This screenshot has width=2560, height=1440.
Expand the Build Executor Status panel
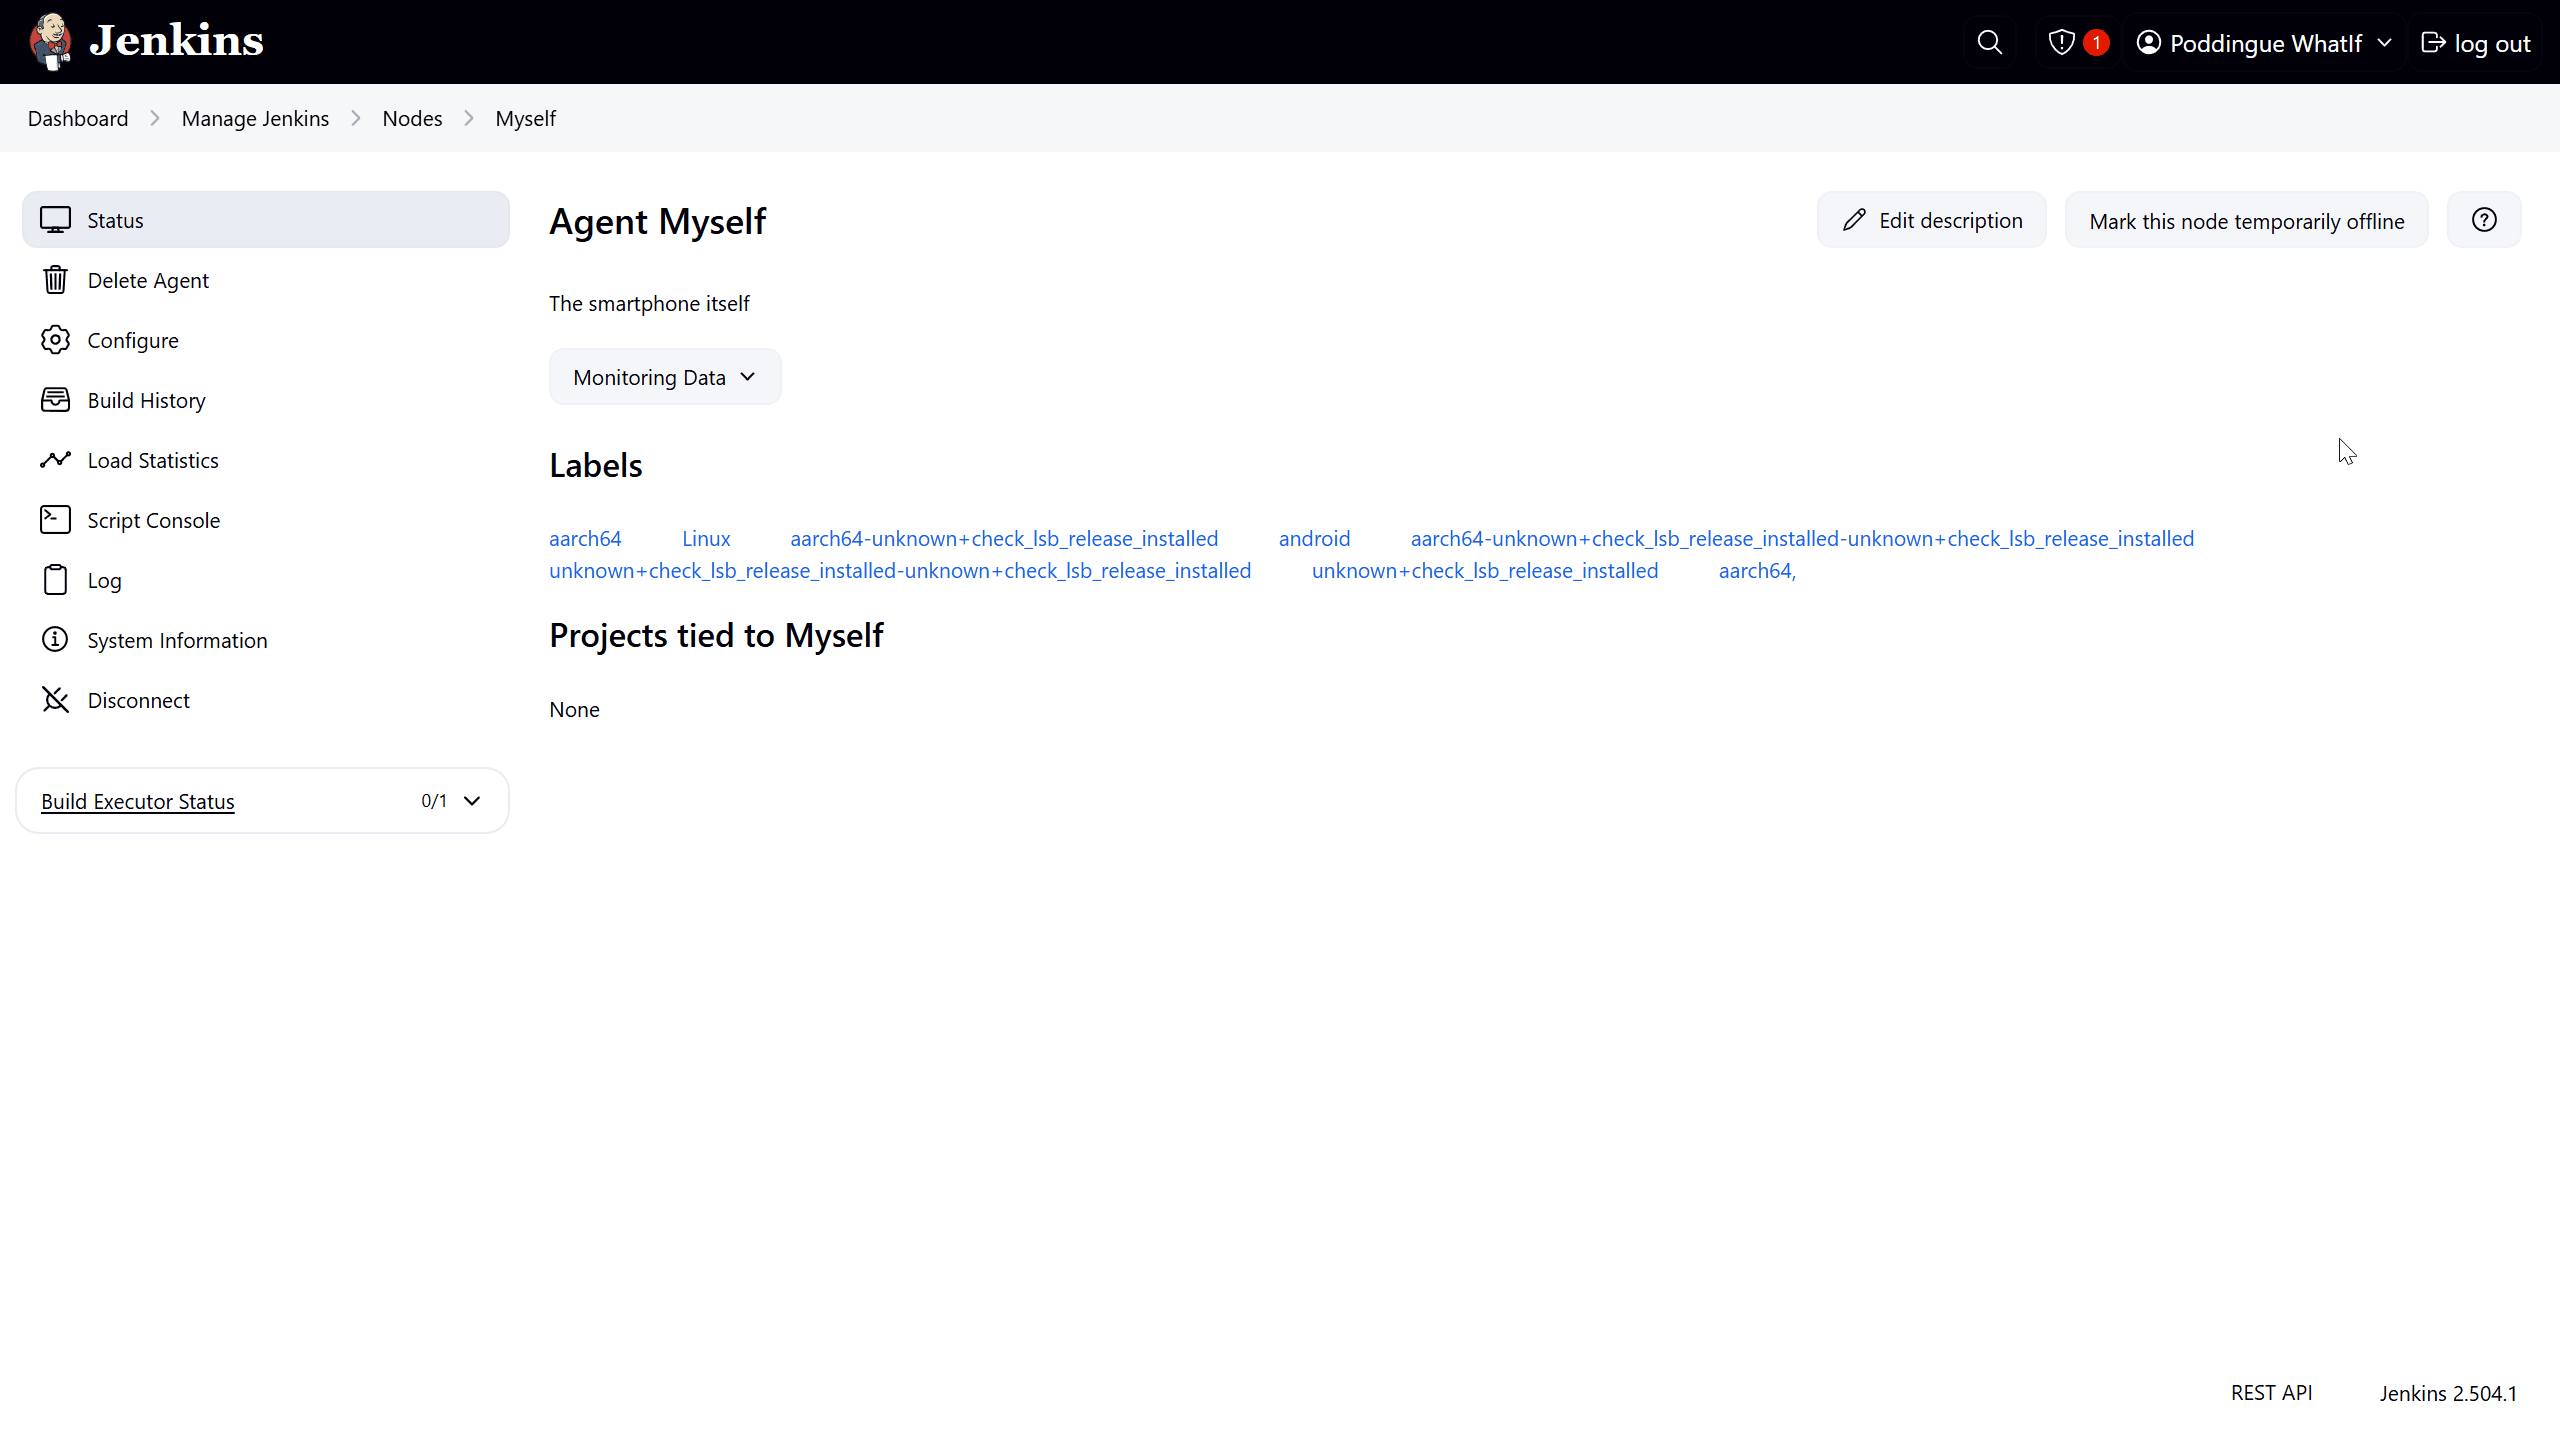471,800
